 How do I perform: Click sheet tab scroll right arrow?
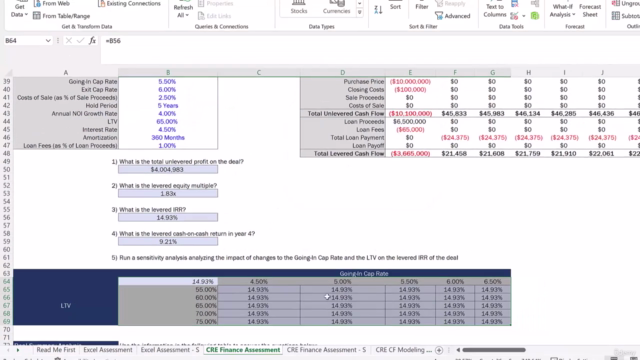18,350
